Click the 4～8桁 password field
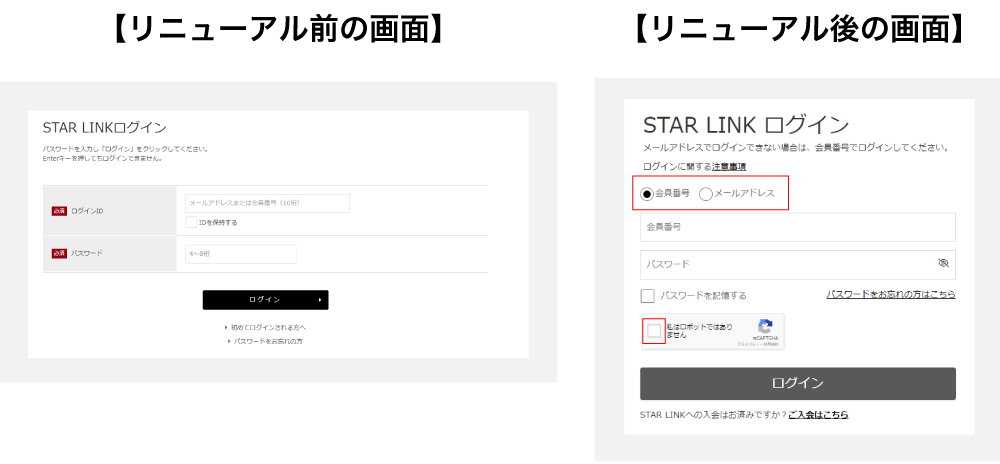1000x464 pixels. click(x=241, y=254)
